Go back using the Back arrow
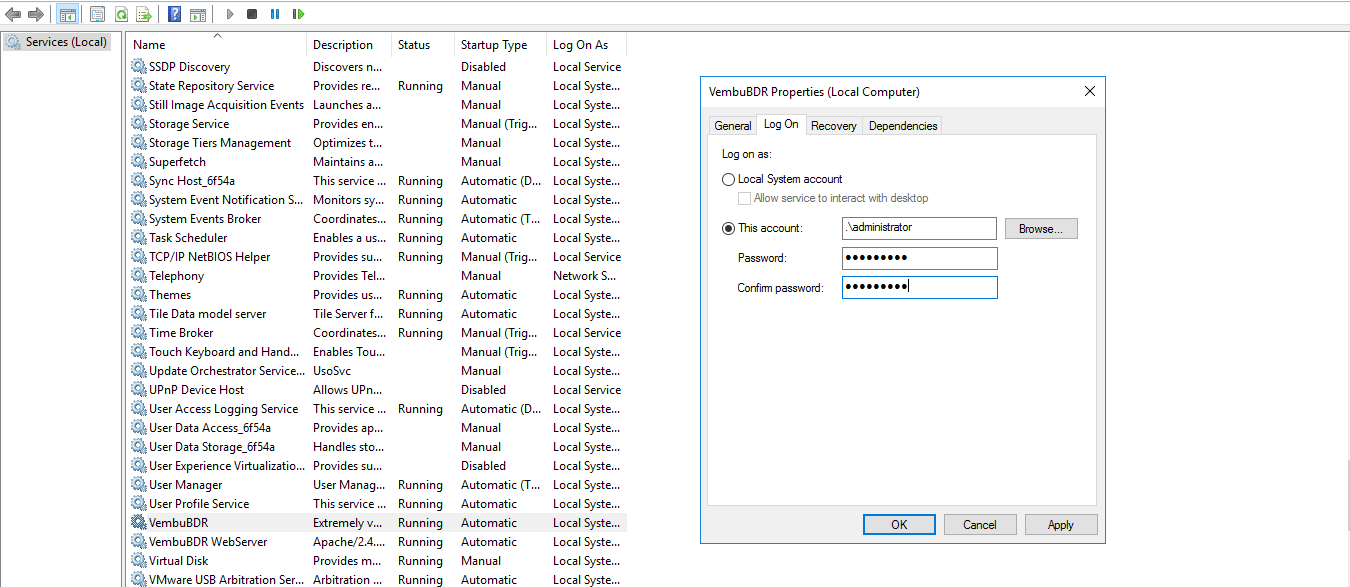This screenshot has width=1350, height=587. (x=13, y=14)
